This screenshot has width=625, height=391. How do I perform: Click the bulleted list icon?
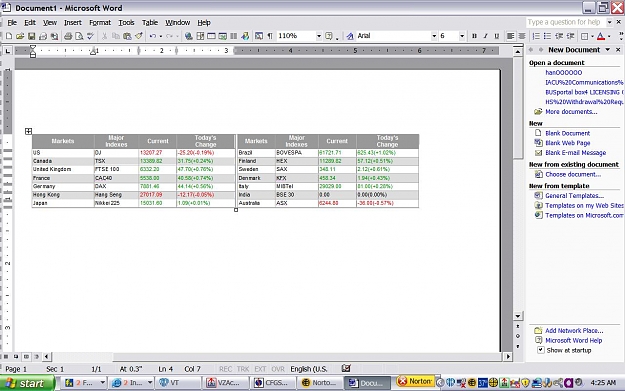(x=547, y=36)
